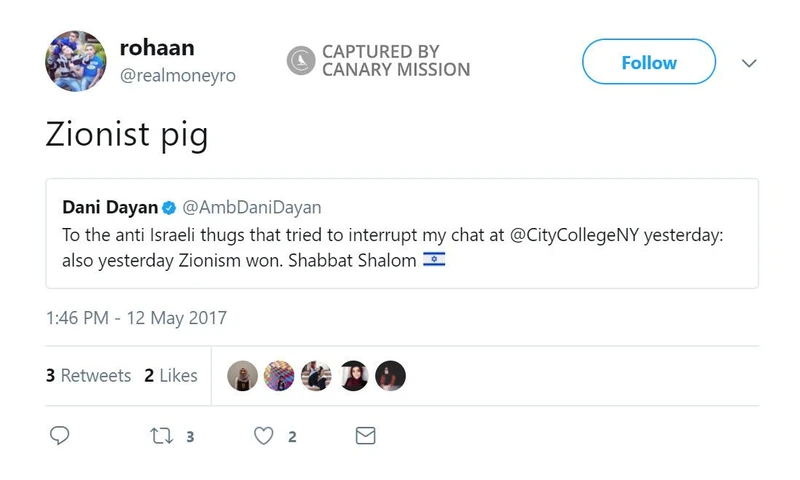Screen dimensions: 800x480
Task: View the 3 Retweets list
Action: pyautogui.click(x=88, y=376)
